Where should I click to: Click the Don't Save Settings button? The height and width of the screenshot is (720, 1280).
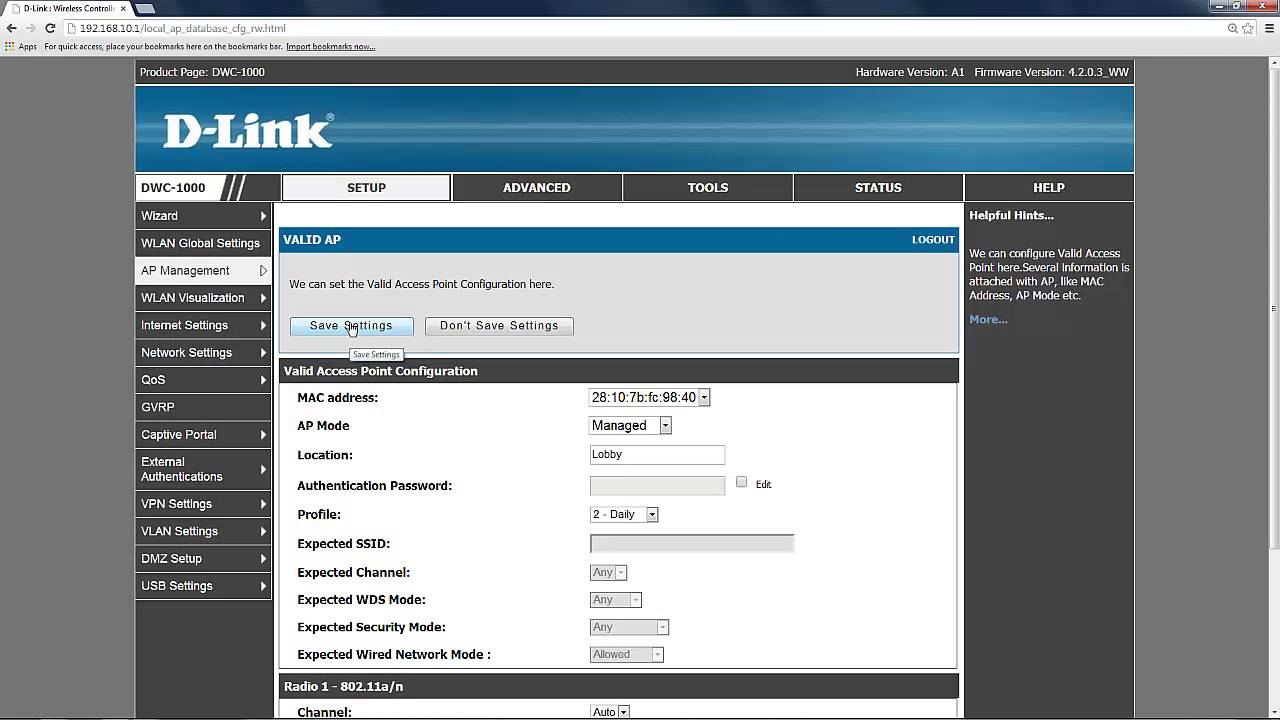pyautogui.click(x=499, y=326)
